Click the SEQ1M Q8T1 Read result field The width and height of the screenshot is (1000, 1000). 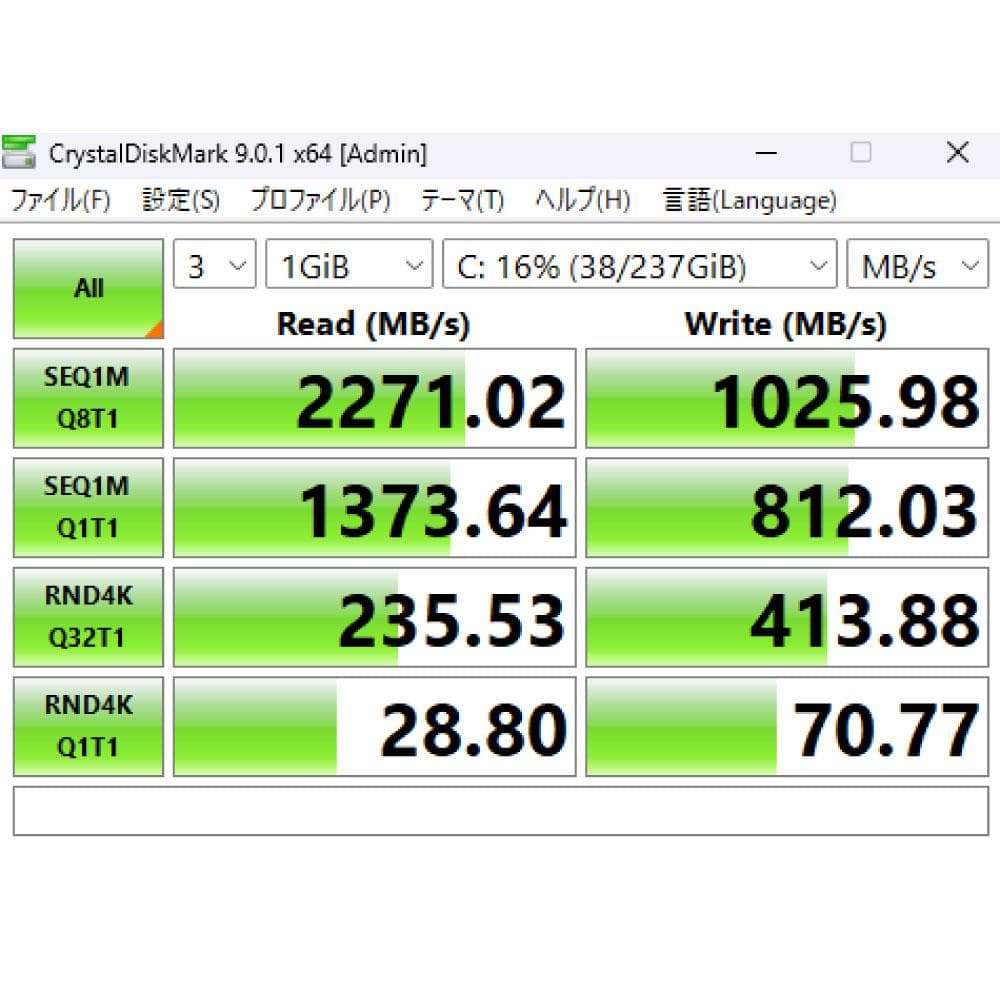pos(375,397)
